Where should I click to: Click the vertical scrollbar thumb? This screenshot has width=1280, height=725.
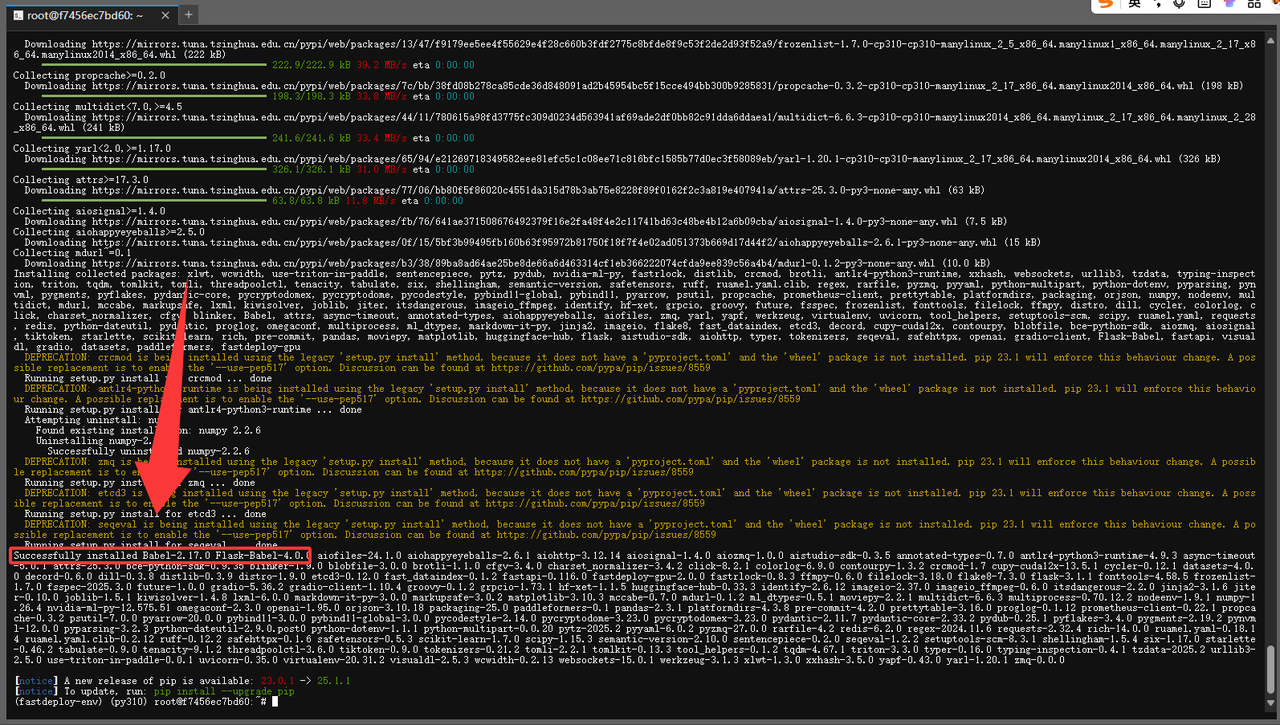point(1272,670)
